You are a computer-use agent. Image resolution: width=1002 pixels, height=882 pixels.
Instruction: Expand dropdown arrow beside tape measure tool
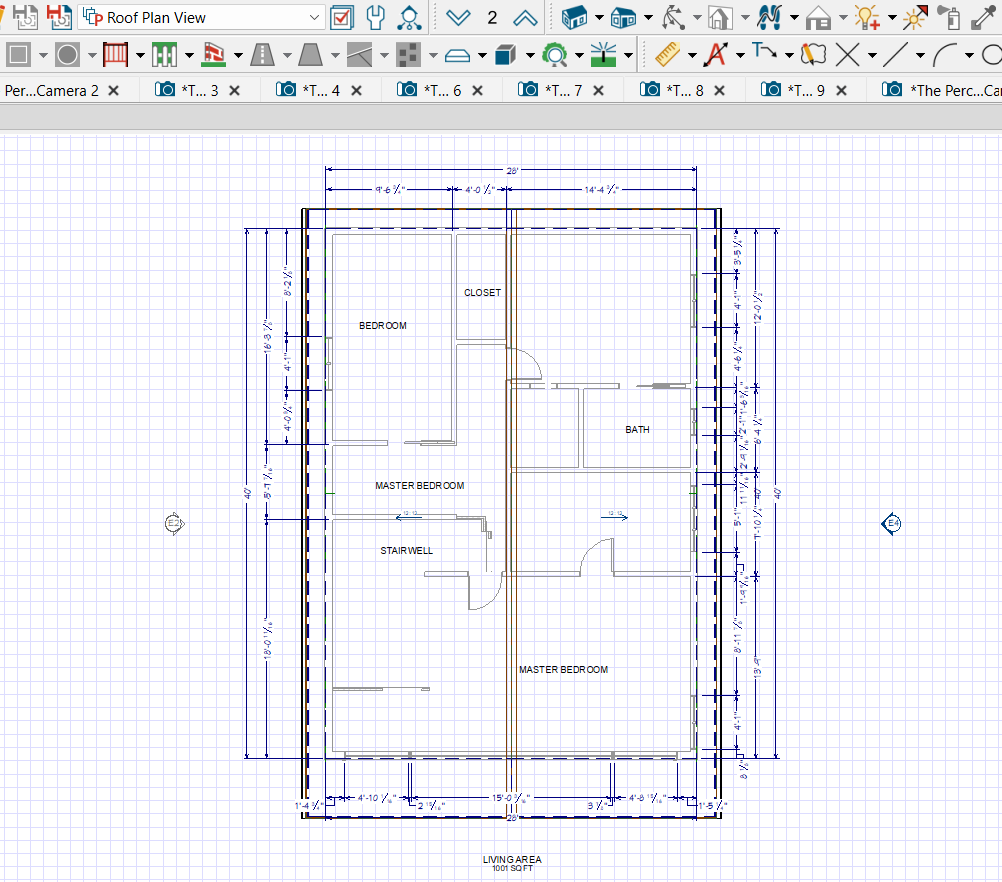(x=690, y=55)
